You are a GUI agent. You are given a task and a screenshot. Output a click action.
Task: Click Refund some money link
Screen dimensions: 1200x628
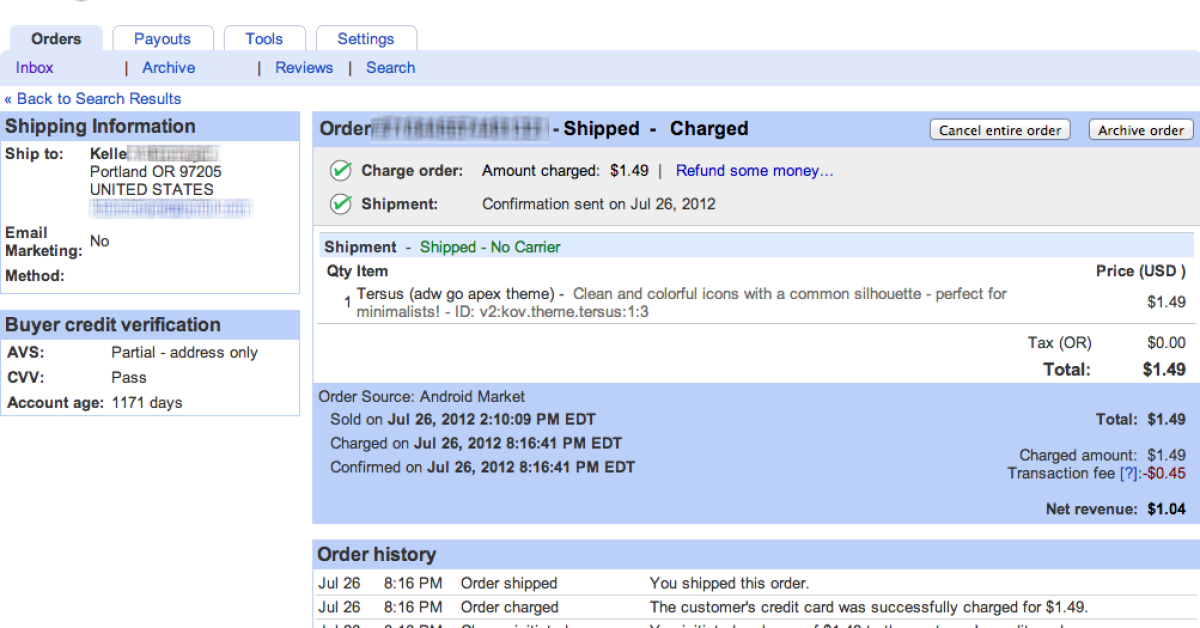(x=754, y=171)
